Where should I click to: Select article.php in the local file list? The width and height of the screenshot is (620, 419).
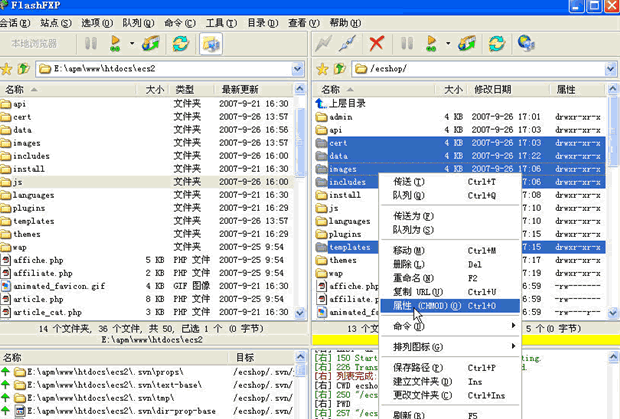[37, 298]
